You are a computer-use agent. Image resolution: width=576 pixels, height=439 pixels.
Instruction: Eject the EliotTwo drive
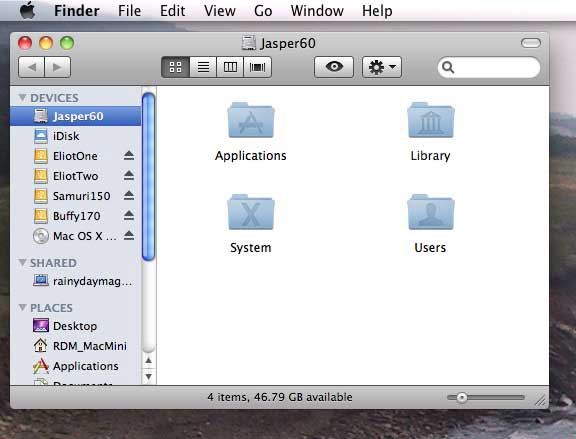click(x=129, y=176)
